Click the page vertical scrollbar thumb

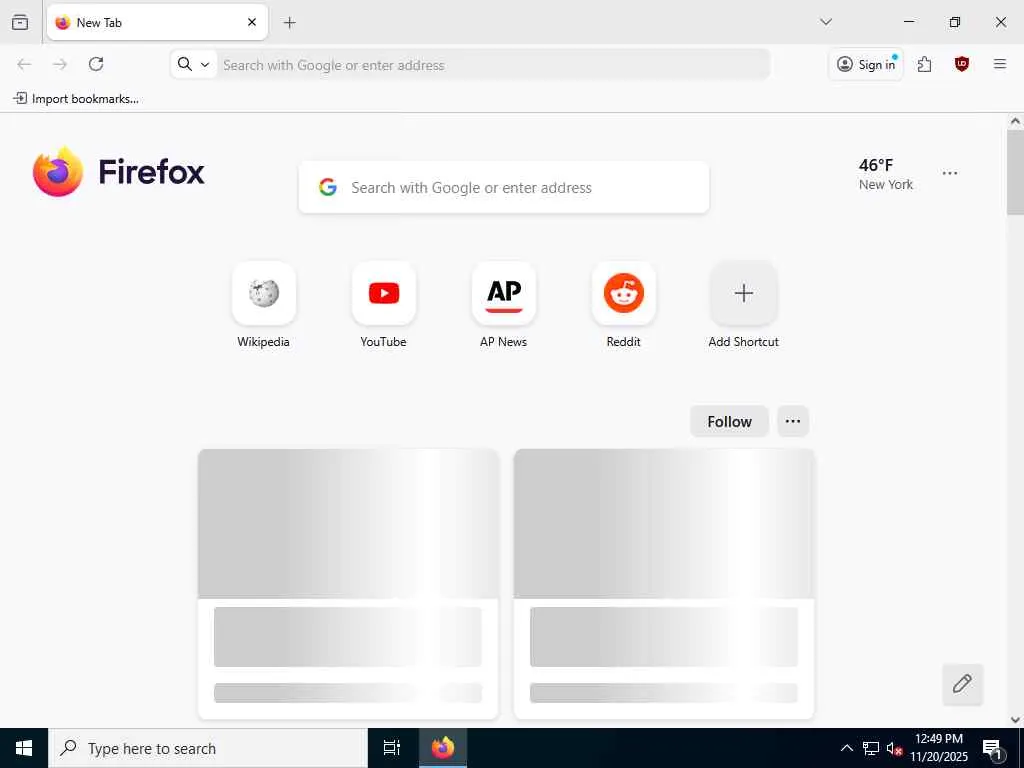[1015, 172]
